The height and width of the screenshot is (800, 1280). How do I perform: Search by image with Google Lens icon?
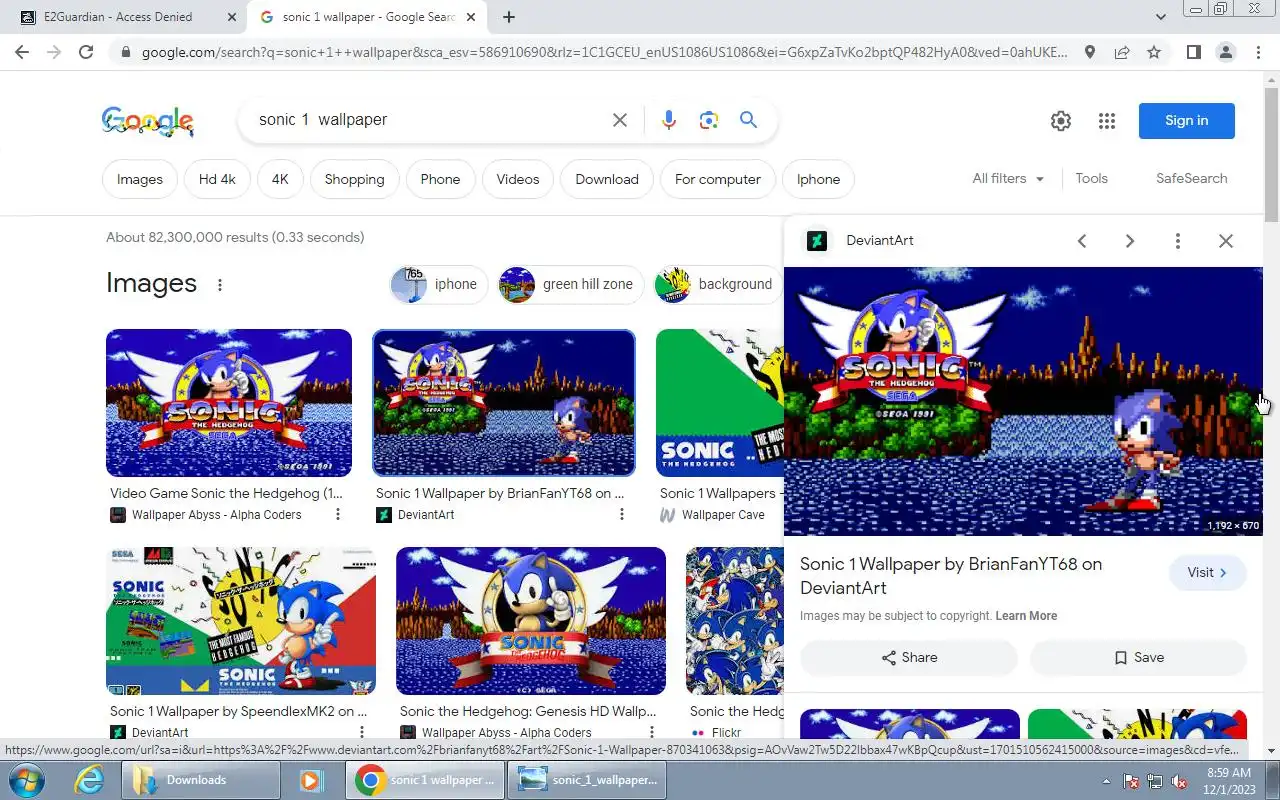709,120
